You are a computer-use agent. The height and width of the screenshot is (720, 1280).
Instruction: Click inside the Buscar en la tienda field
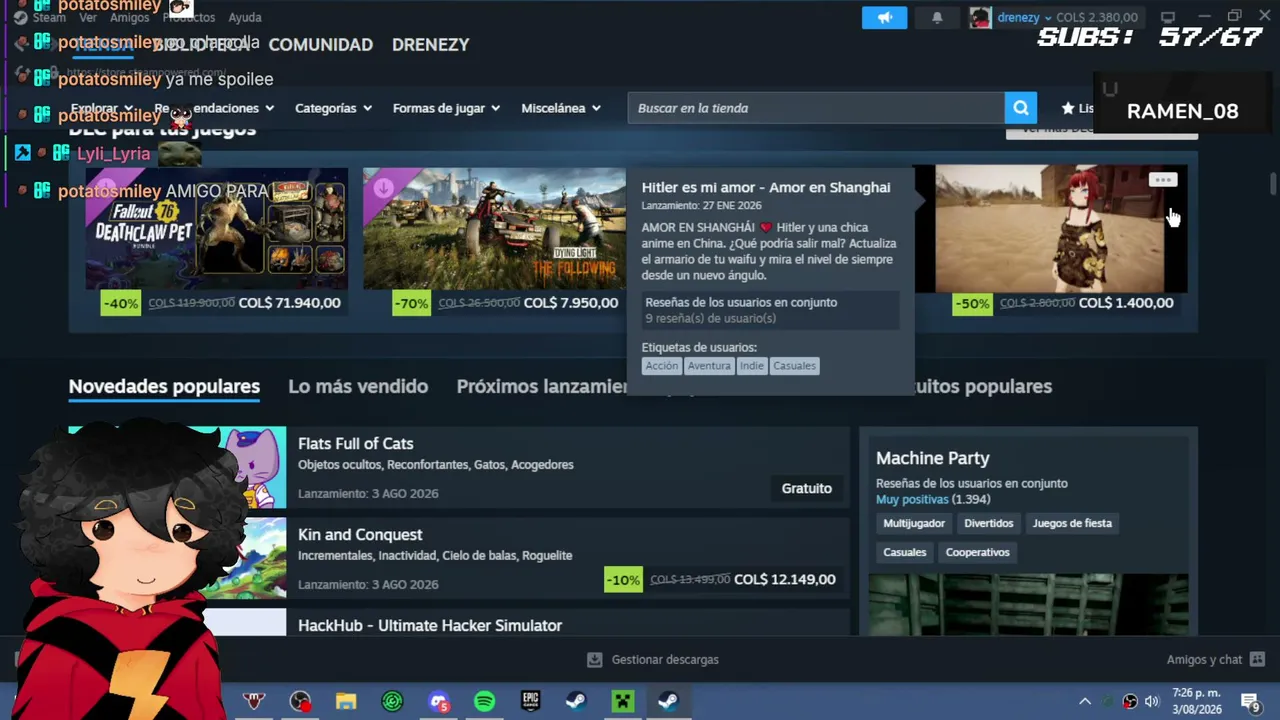pyautogui.click(x=816, y=108)
